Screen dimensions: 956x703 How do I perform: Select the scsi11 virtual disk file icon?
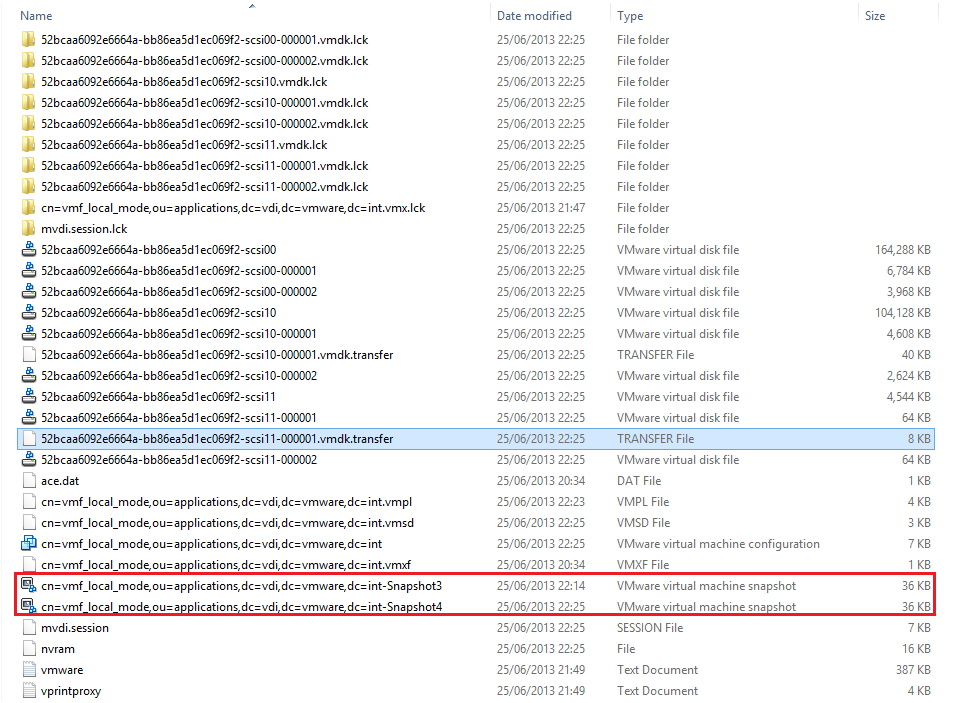pyautogui.click(x=29, y=397)
